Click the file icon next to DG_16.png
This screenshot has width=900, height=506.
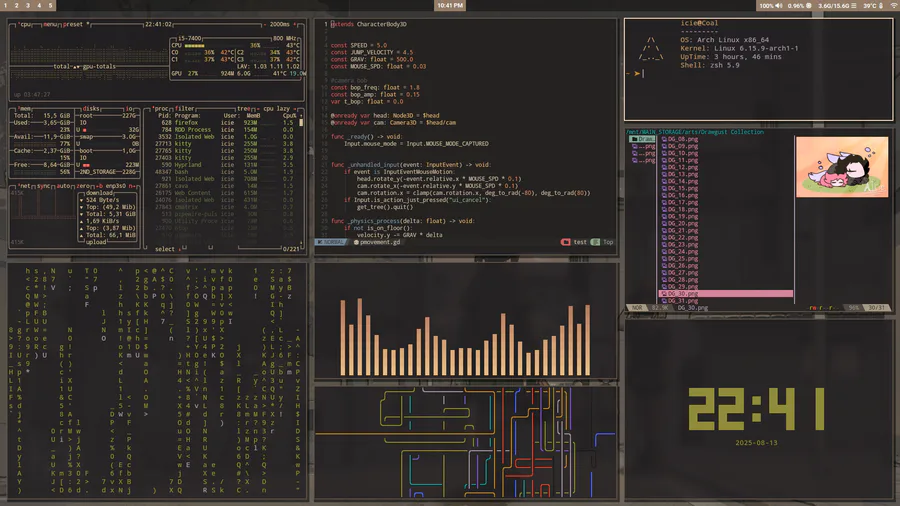[664, 195]
